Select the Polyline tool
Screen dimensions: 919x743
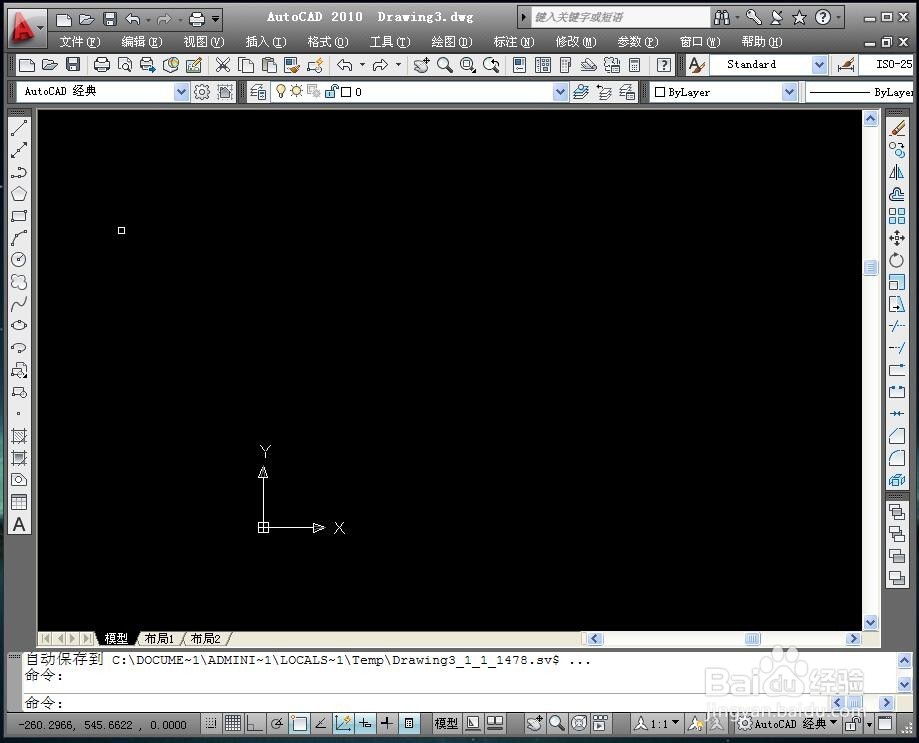coord(19,172)
